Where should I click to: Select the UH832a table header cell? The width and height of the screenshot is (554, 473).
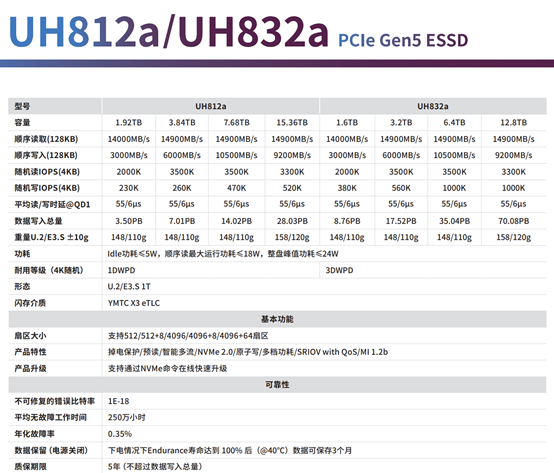click(433, 106)
